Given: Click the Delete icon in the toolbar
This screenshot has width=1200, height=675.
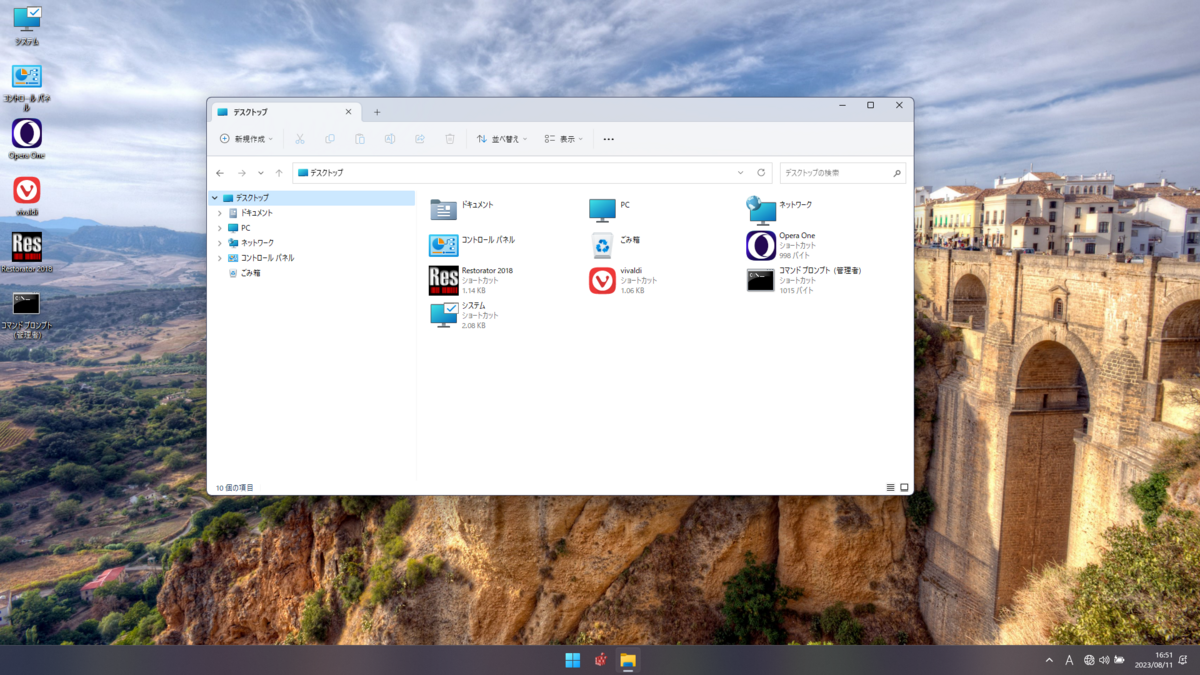Looking at the screenshot, I should click(x=450, y=138).
